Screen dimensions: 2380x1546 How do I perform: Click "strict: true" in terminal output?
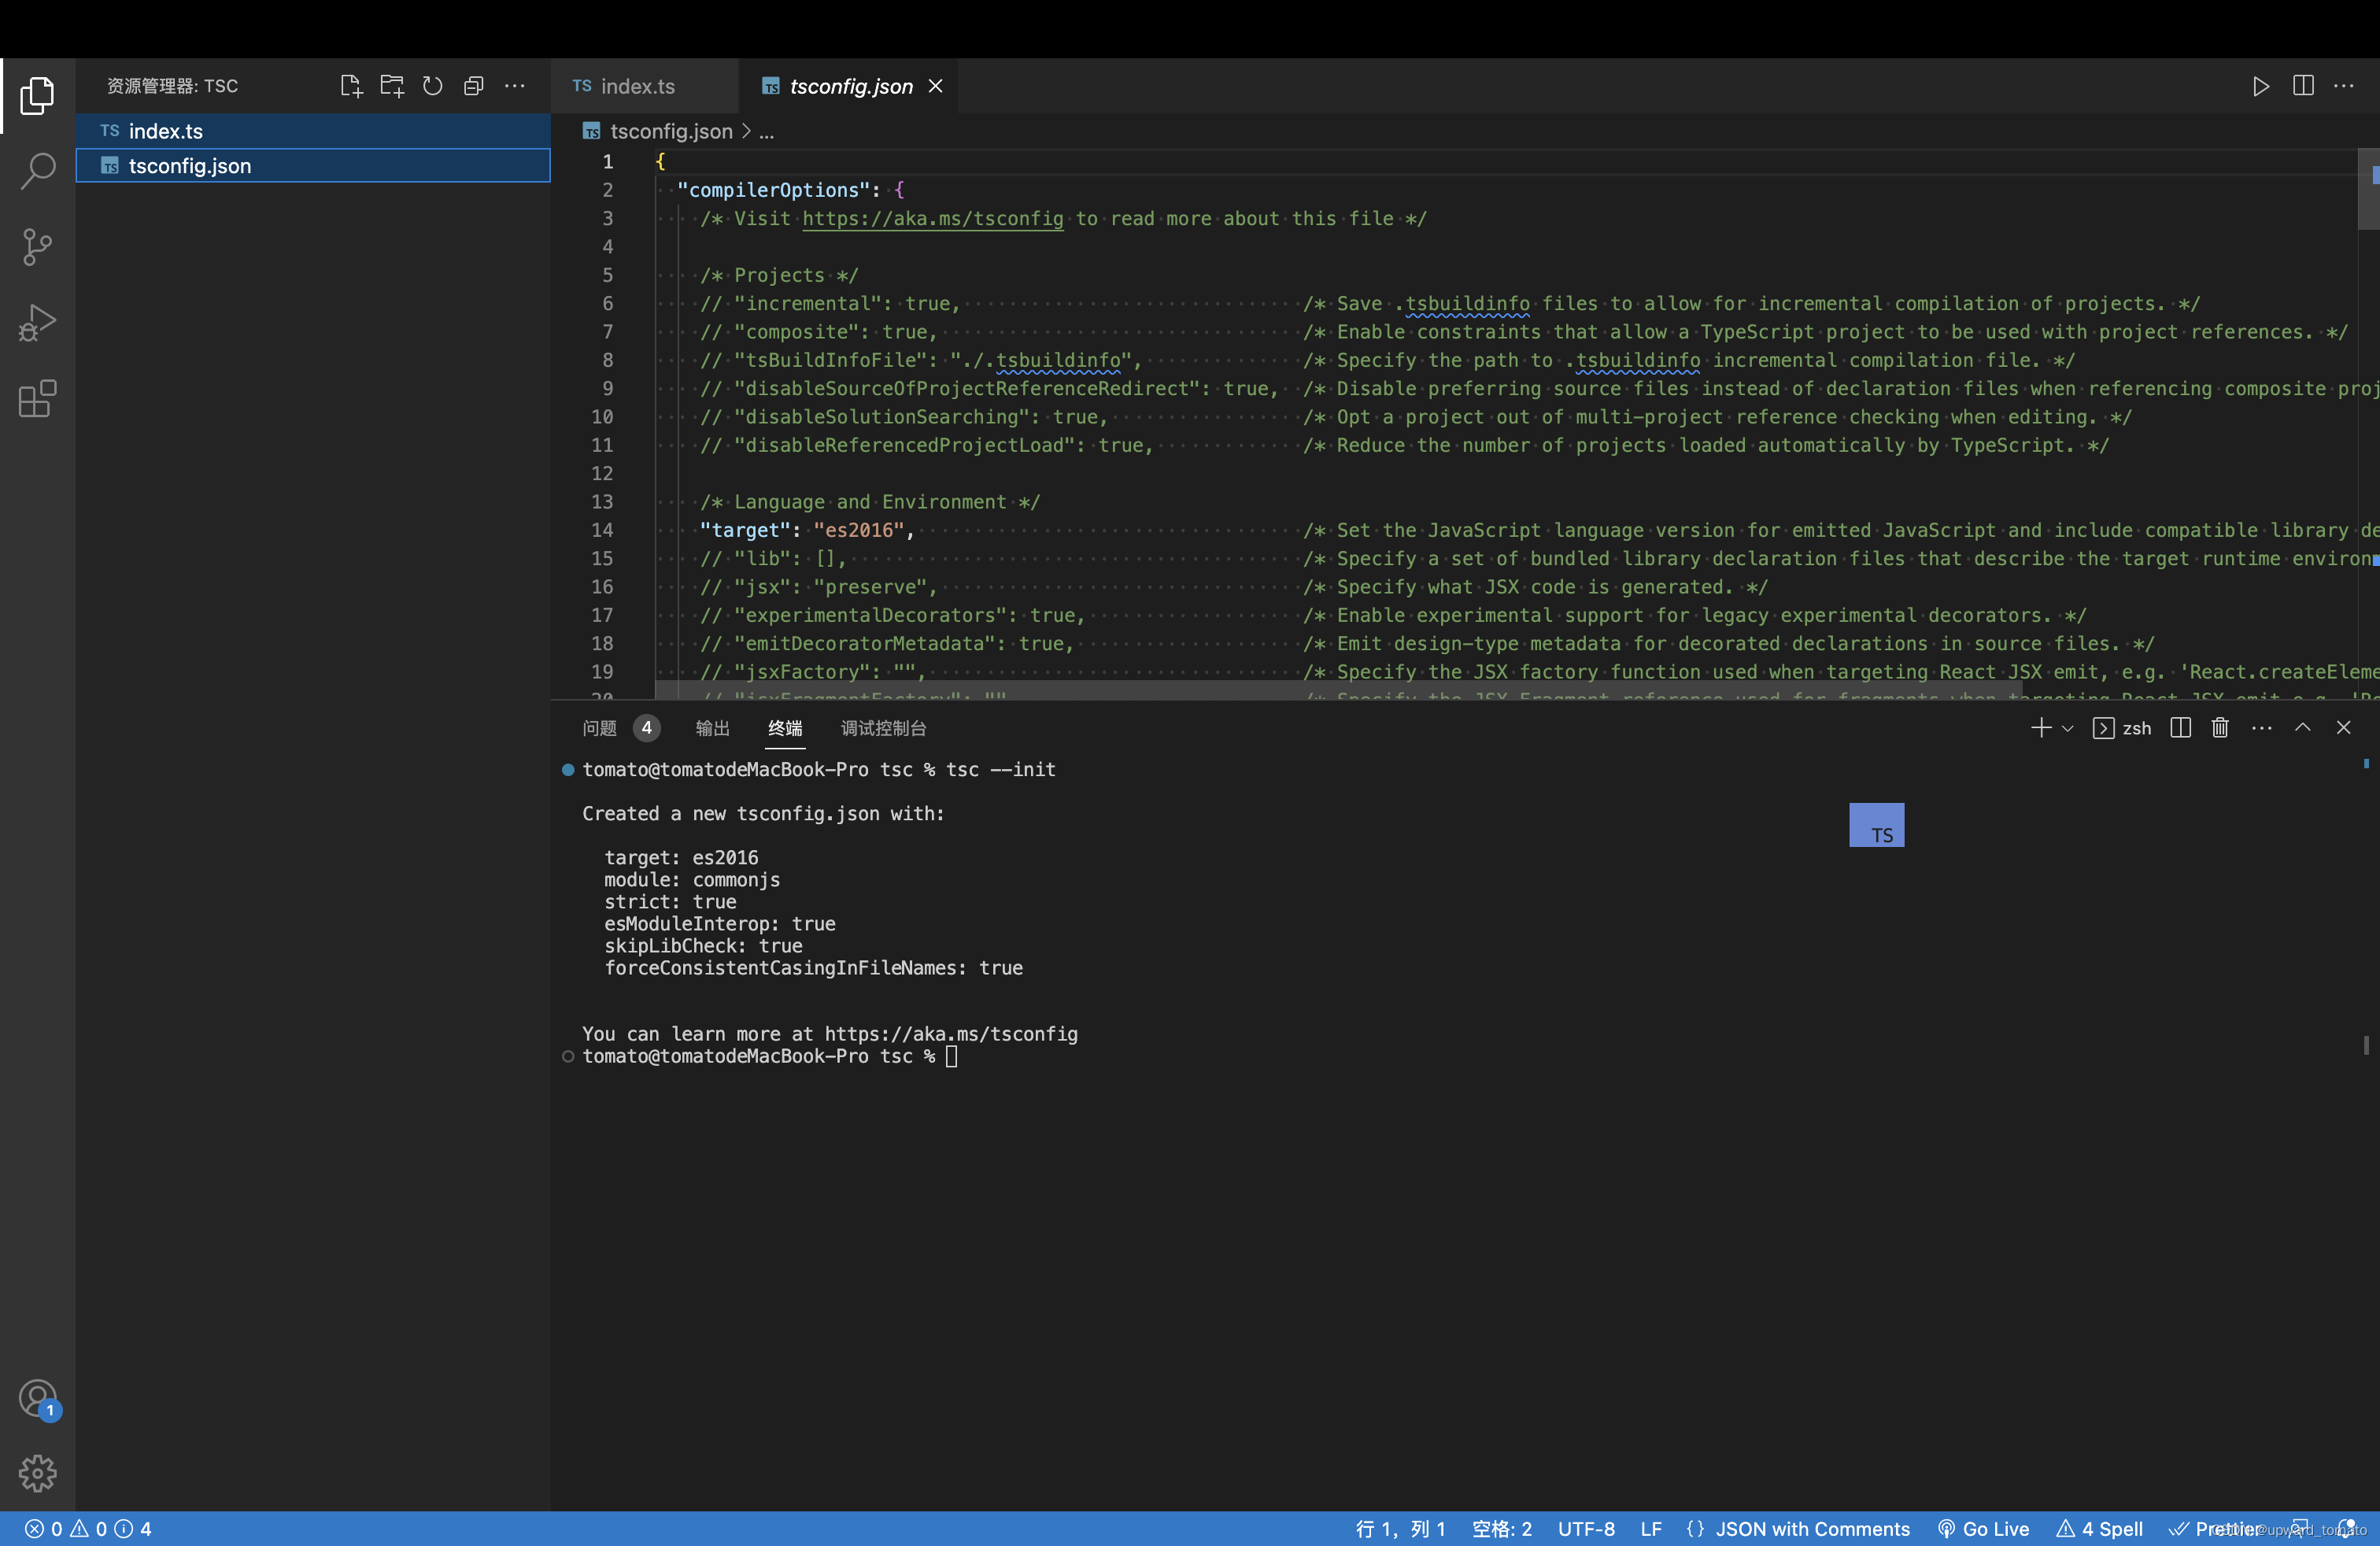669,902
